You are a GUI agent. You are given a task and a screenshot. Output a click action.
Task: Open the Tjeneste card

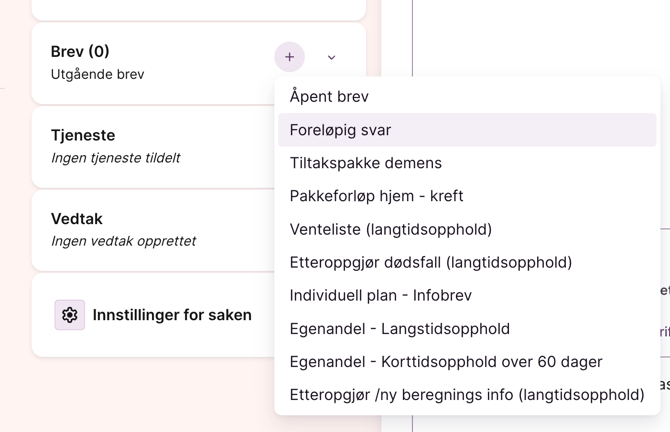(x=150, y=145)
